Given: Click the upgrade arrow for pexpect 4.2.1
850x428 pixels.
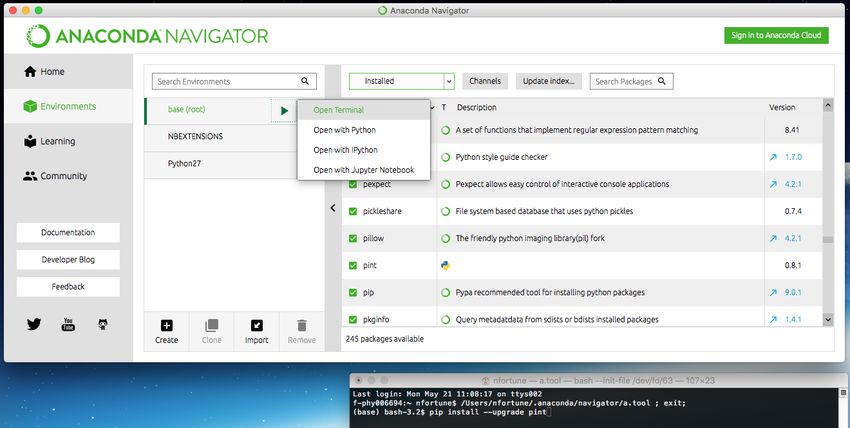Looking at the screenshot, I should pyautogui.click(x=773, y=184).
